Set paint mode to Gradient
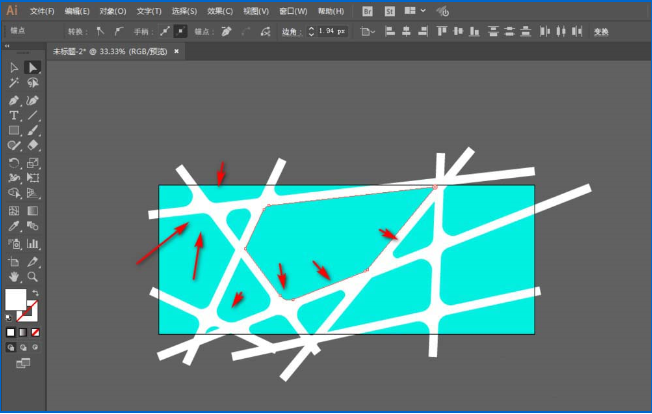The width and height of the screenshot is (652, 414). (23, 332)
